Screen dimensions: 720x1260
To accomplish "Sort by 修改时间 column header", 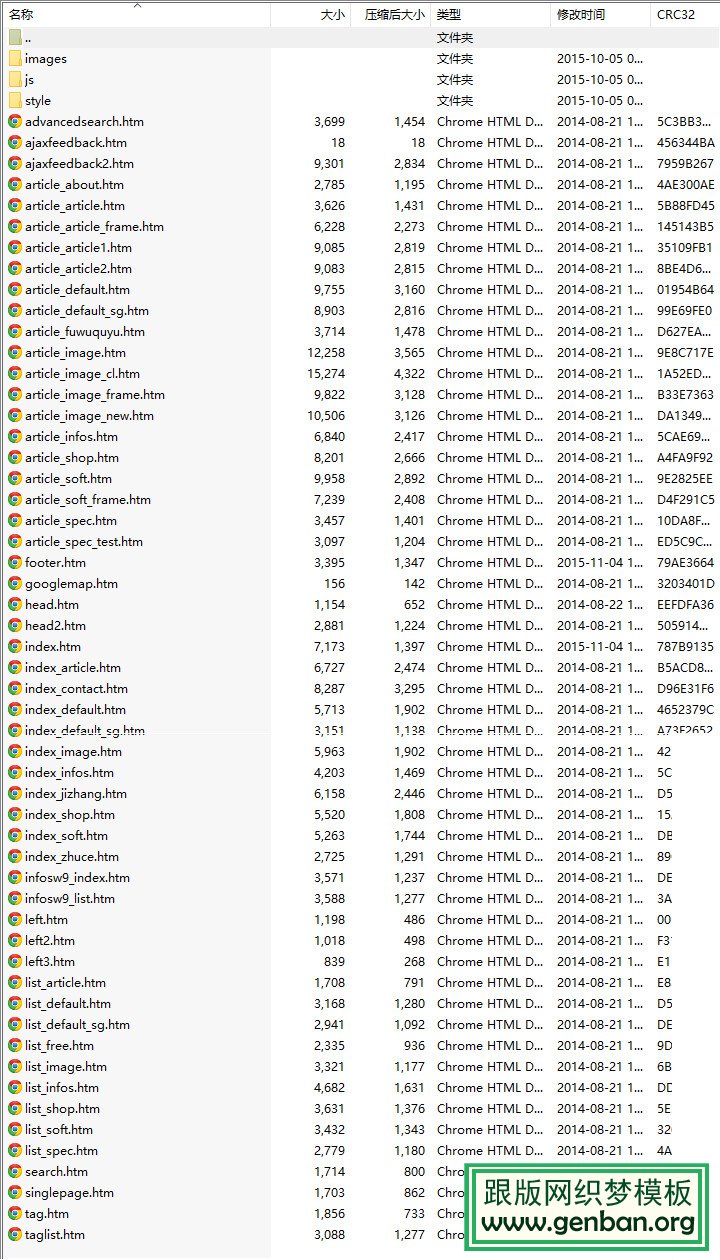I will point(581,15).
